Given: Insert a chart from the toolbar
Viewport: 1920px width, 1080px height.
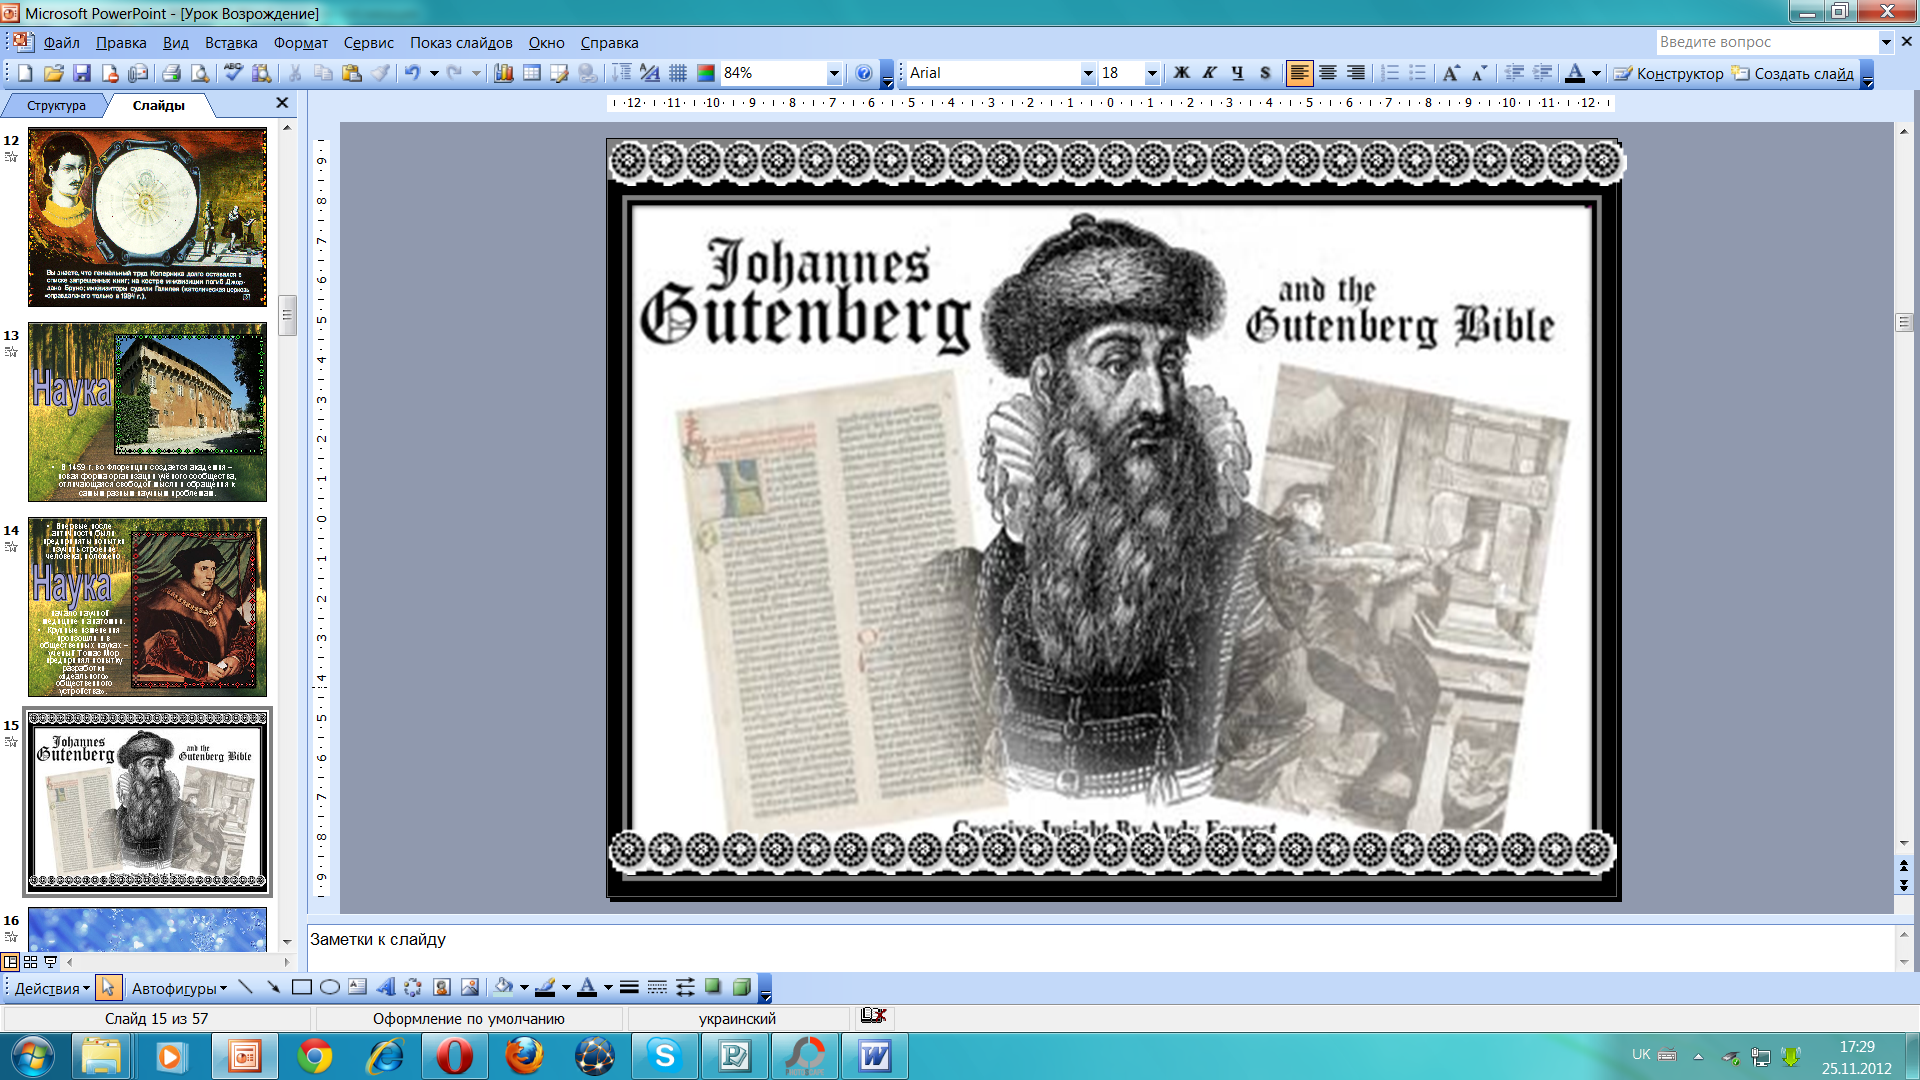Looking at the screenshot, I should click(503, 73).
